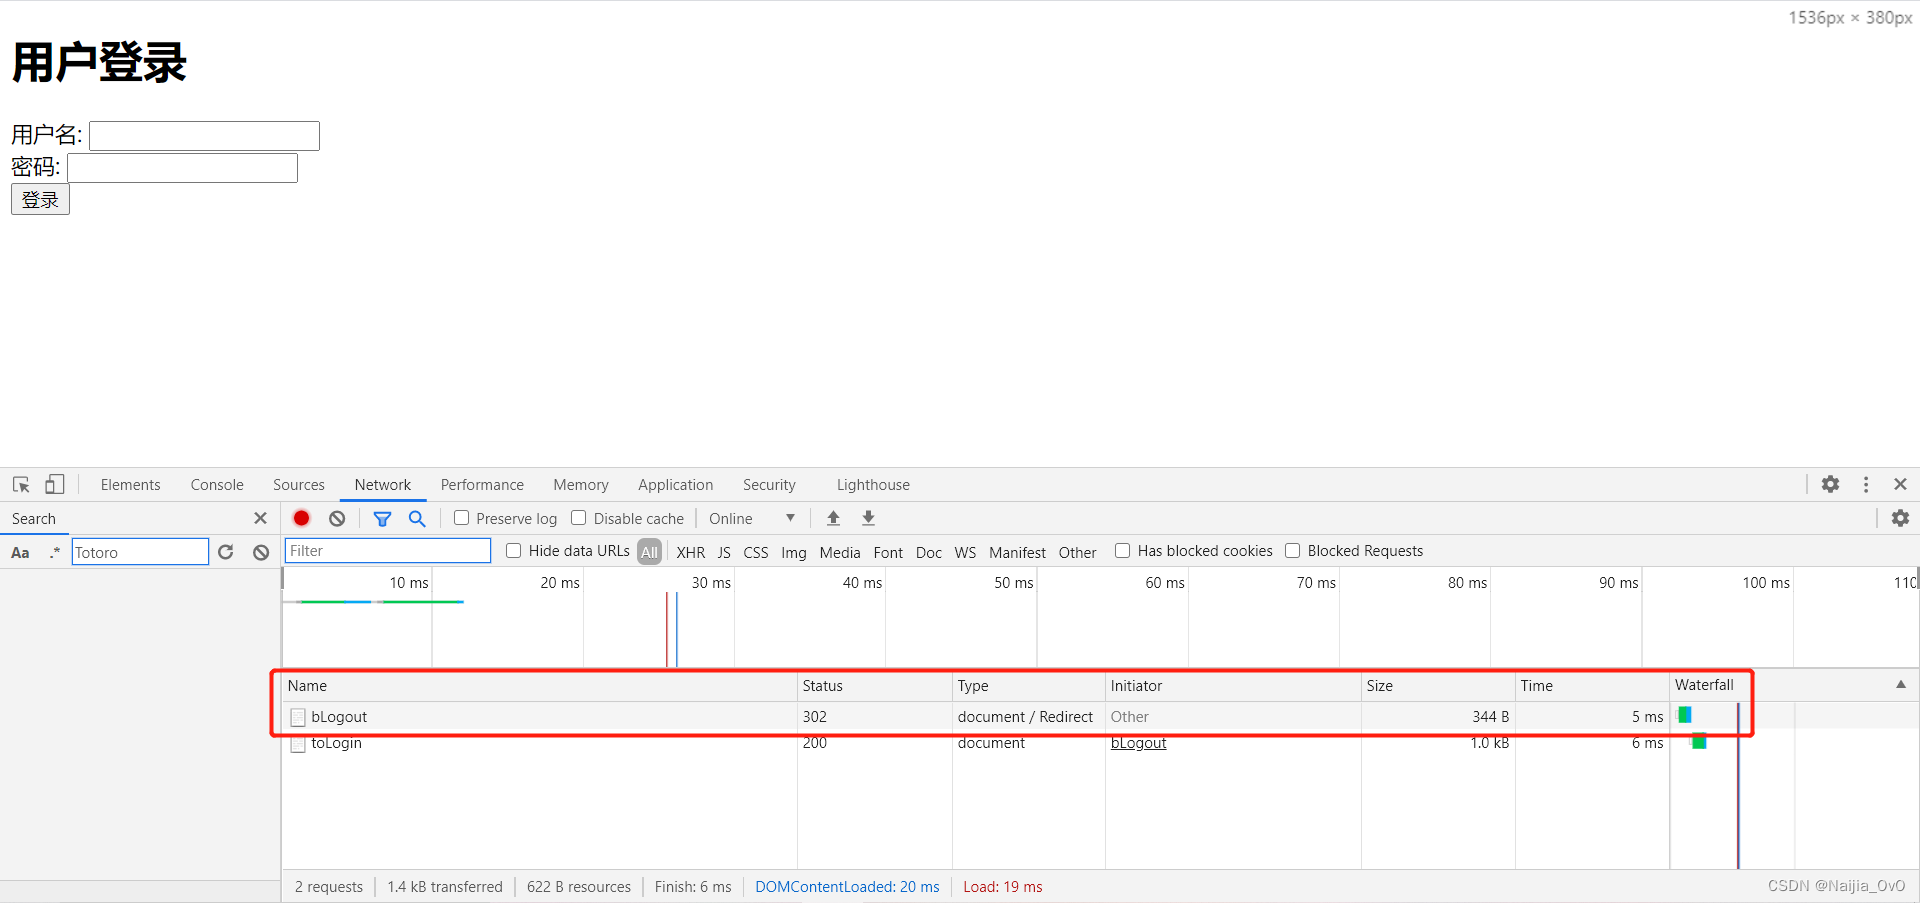
Task: Toggle regular expression search option
Action: coord(55,552)
